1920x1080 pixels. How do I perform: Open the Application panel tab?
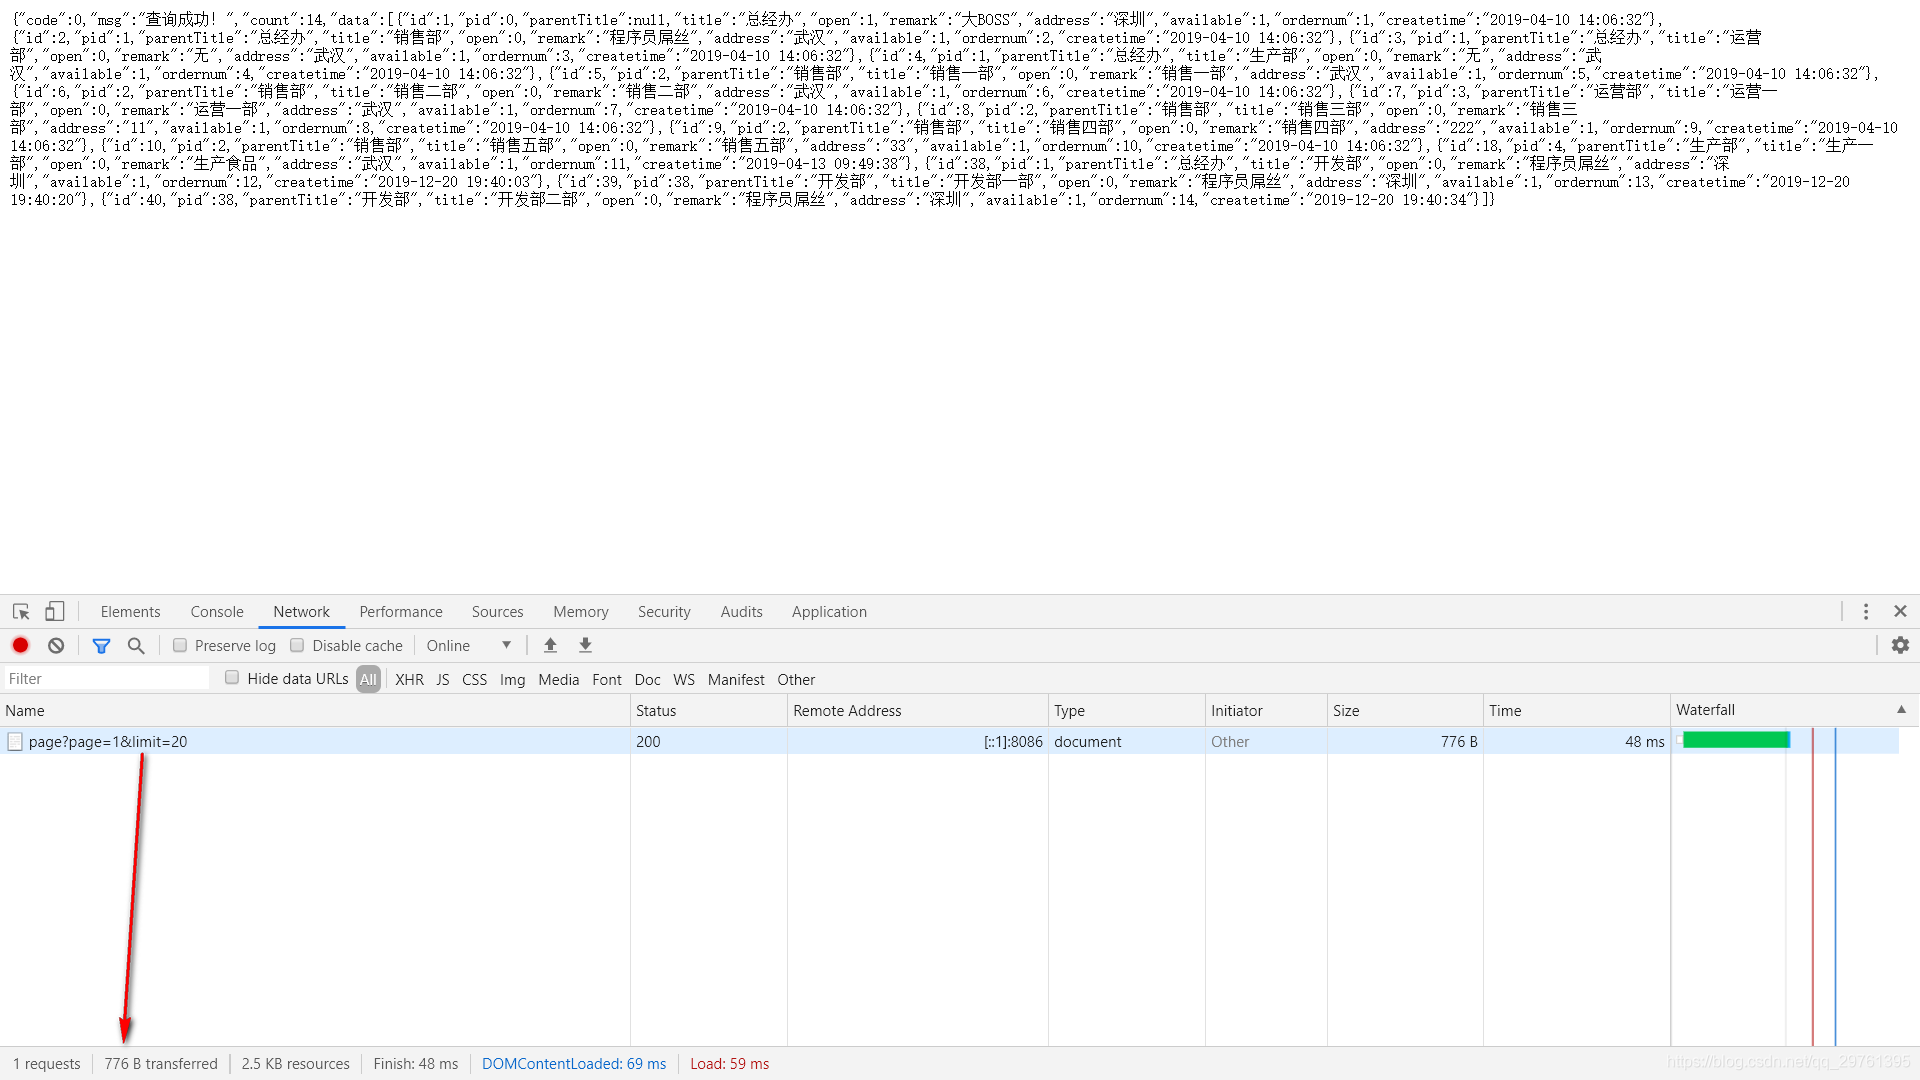[x=829, y=611]
